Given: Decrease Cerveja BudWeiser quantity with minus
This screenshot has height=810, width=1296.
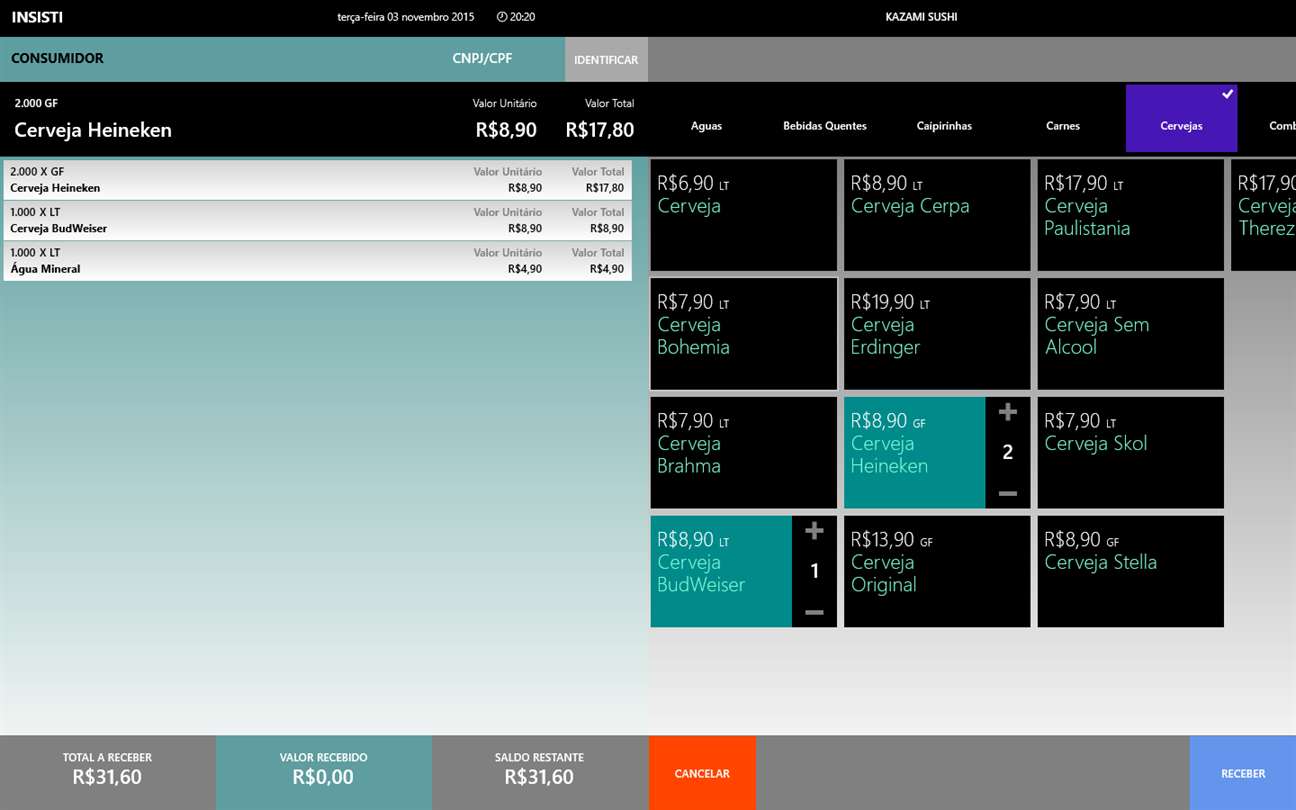Looking at the screenshot, I should (x=814, y=612).
